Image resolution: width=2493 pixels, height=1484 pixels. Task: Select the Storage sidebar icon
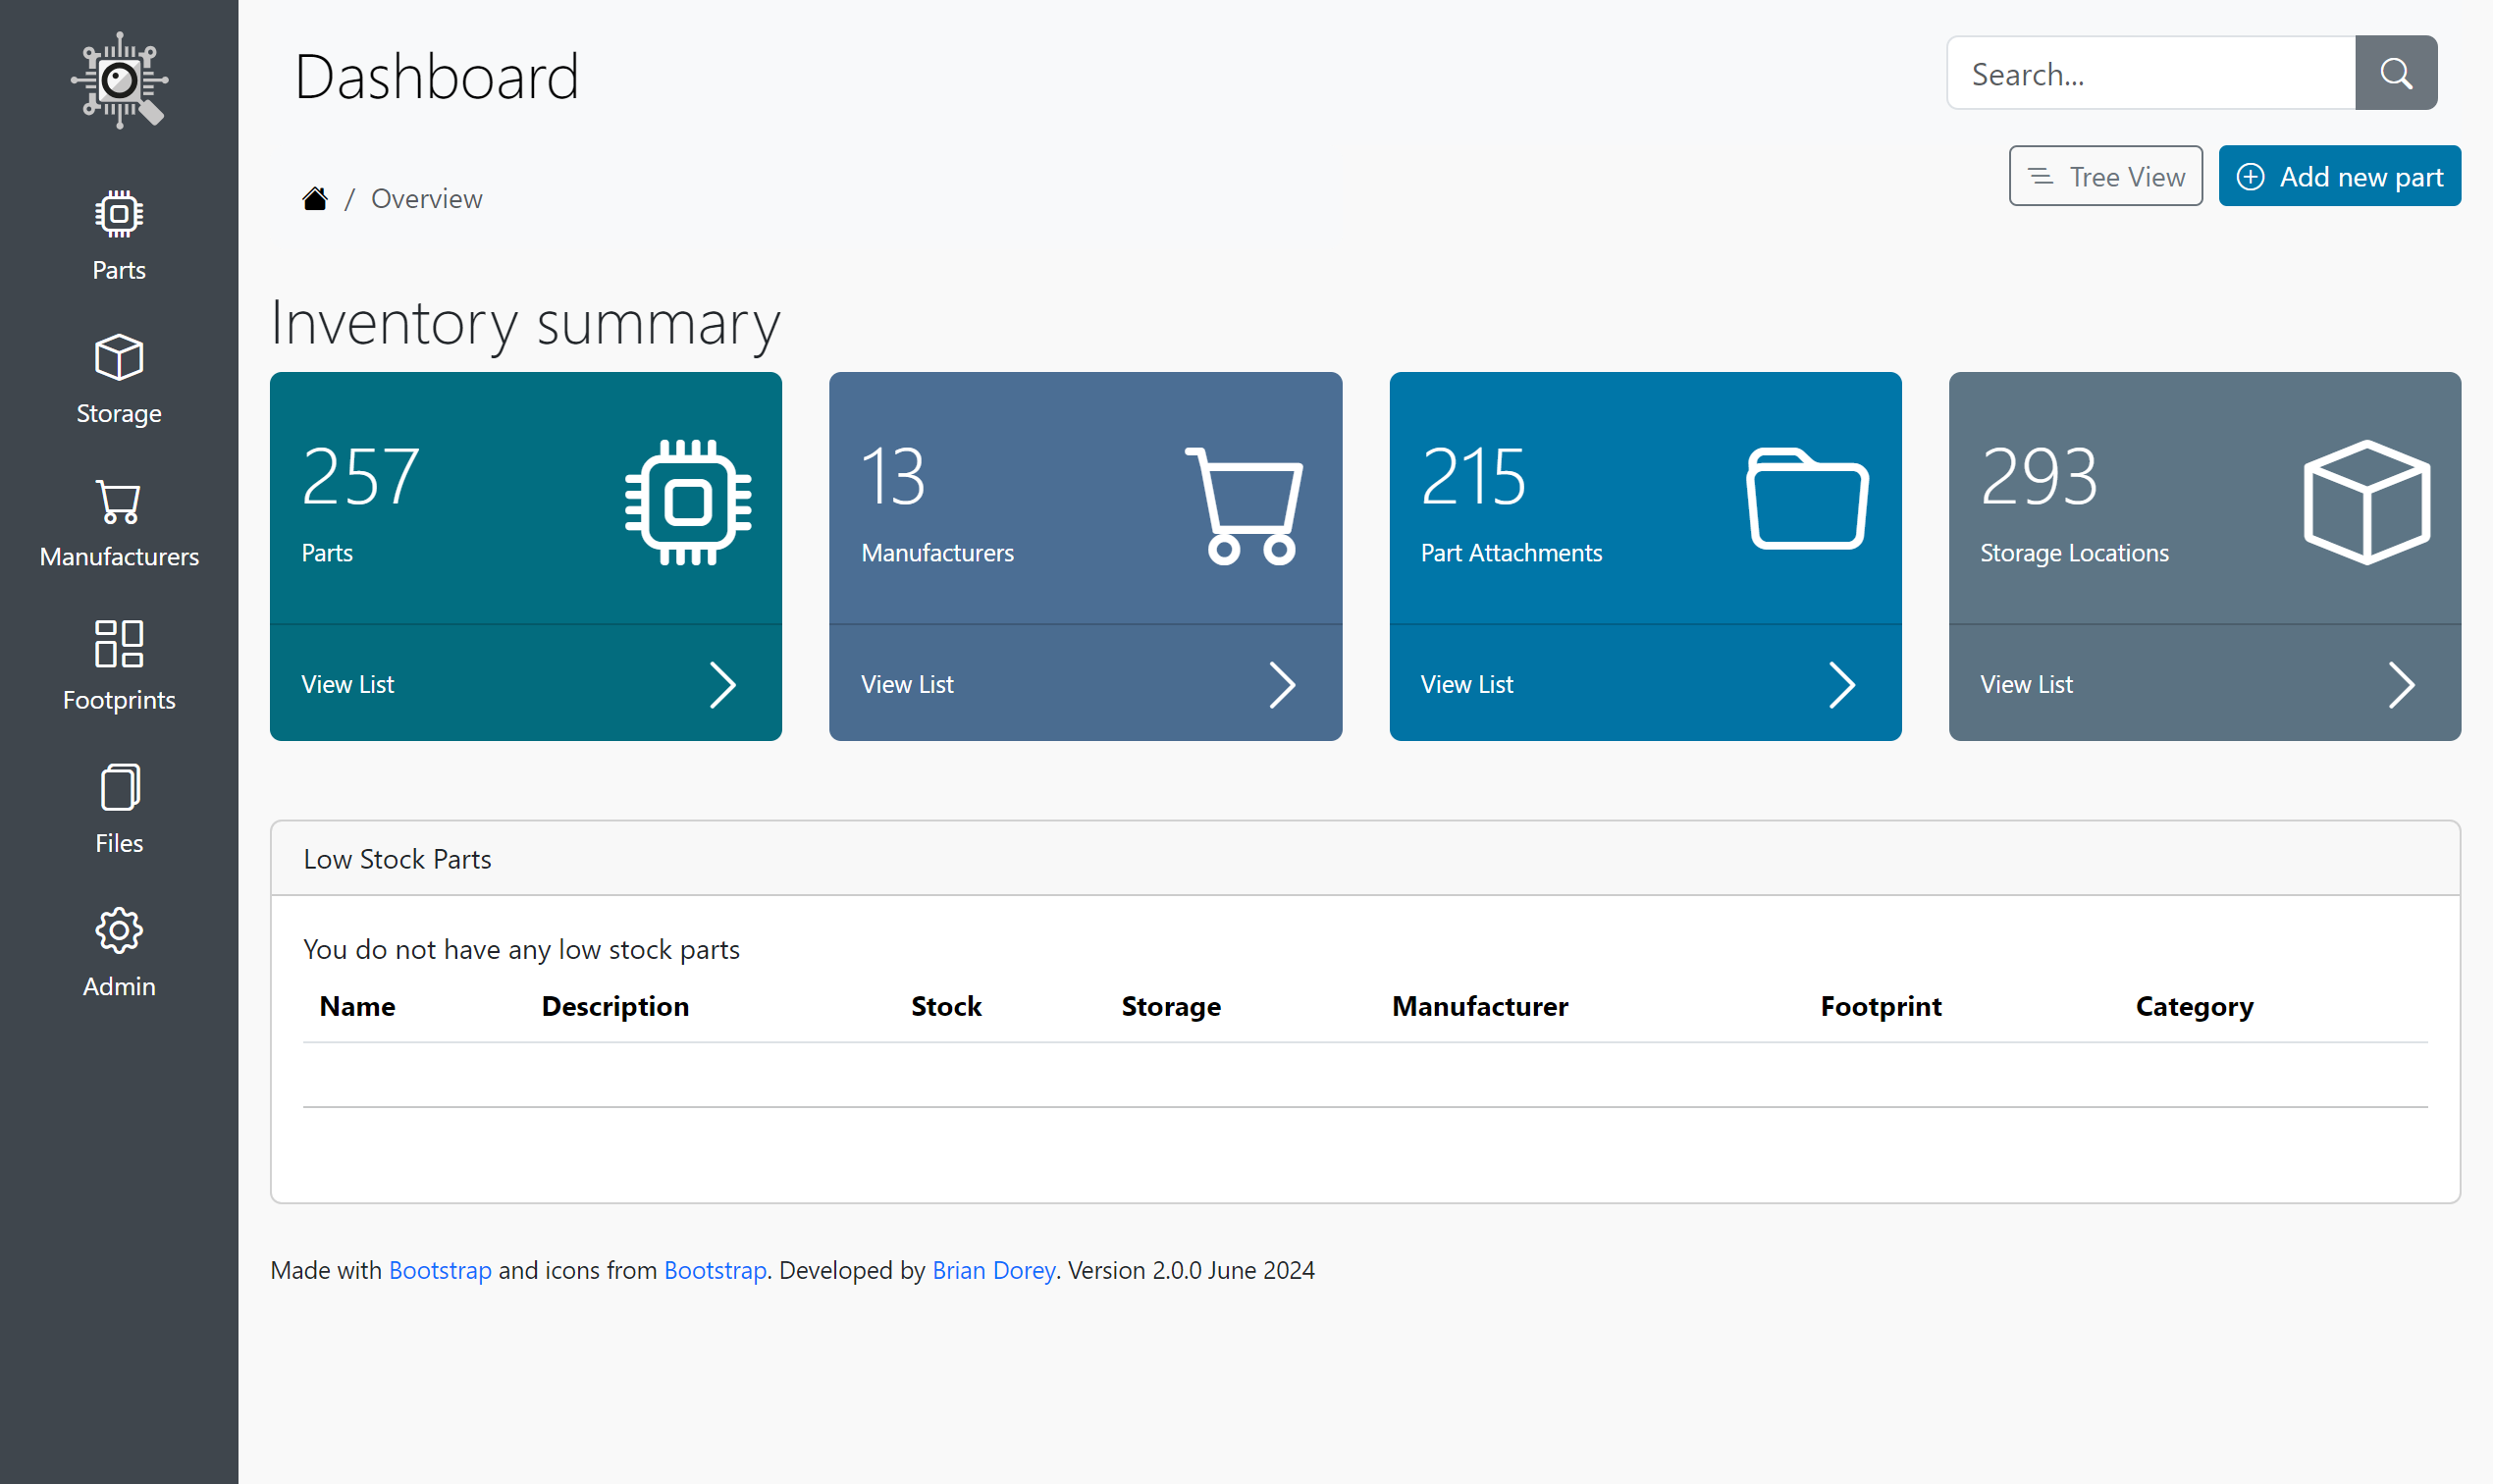118,380
